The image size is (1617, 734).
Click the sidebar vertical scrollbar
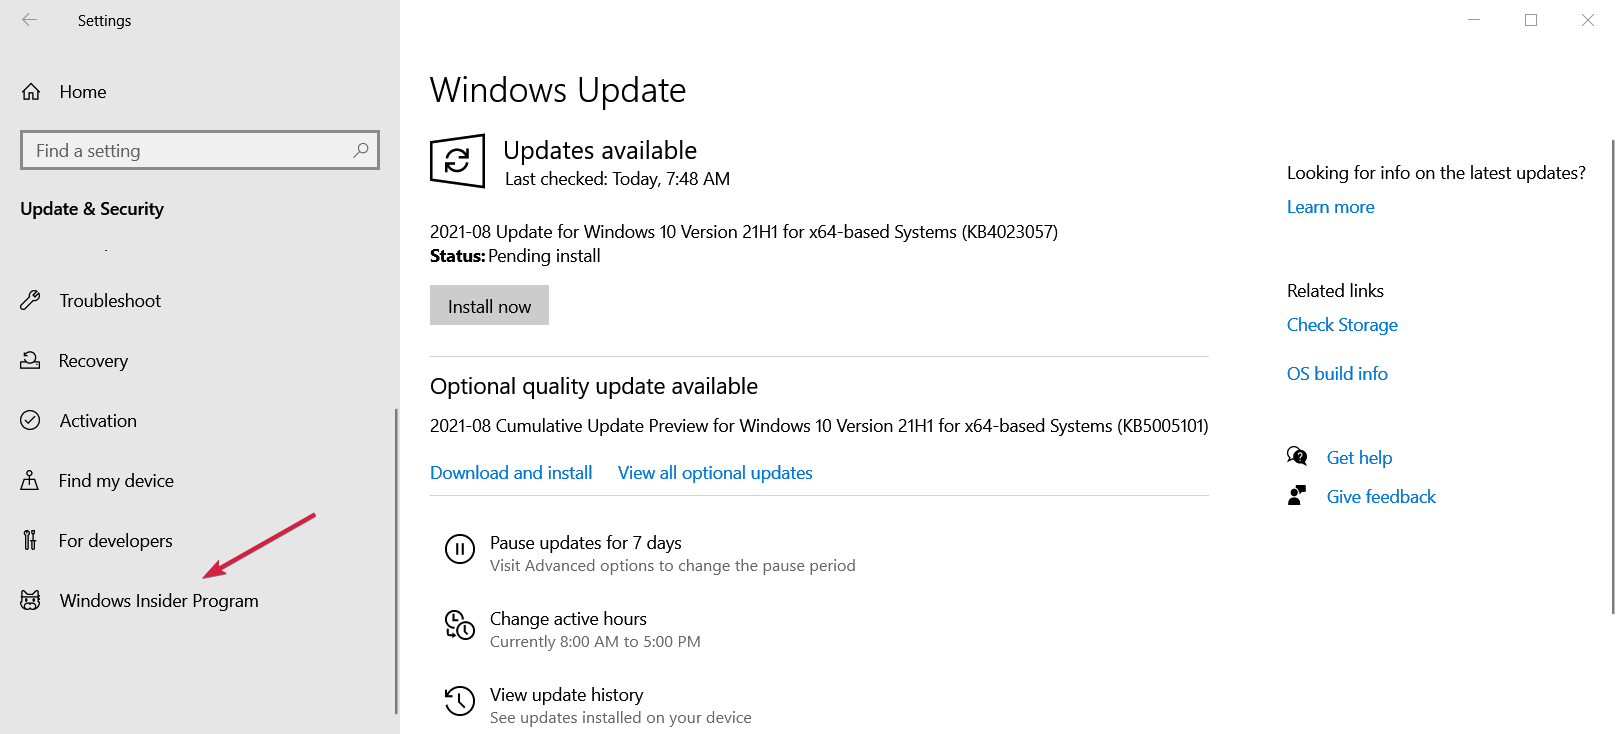coord(396,560)
